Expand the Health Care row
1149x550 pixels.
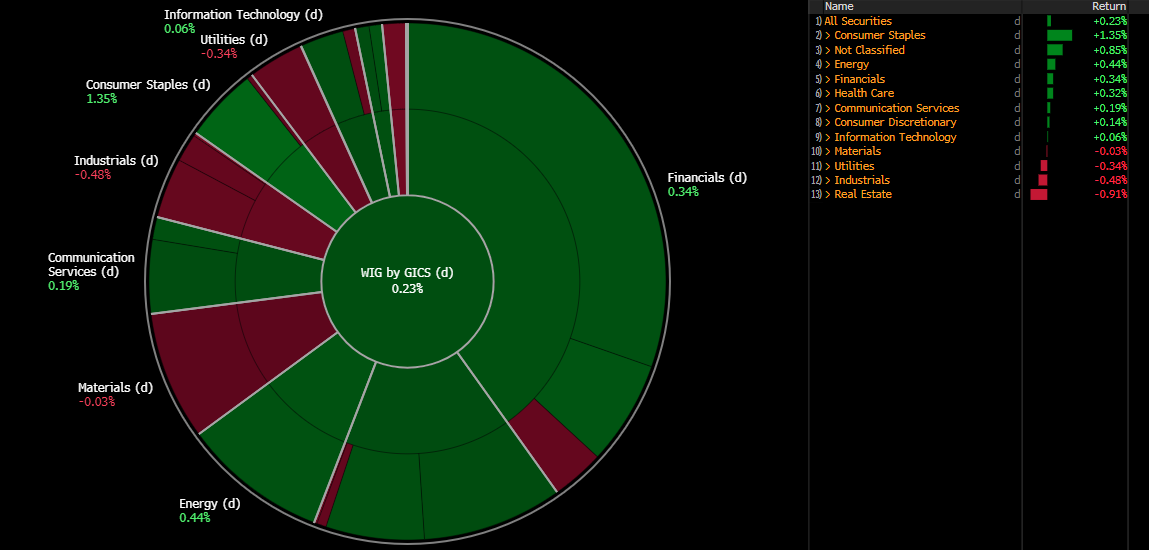pyautogui.click(x=828, y=93)
